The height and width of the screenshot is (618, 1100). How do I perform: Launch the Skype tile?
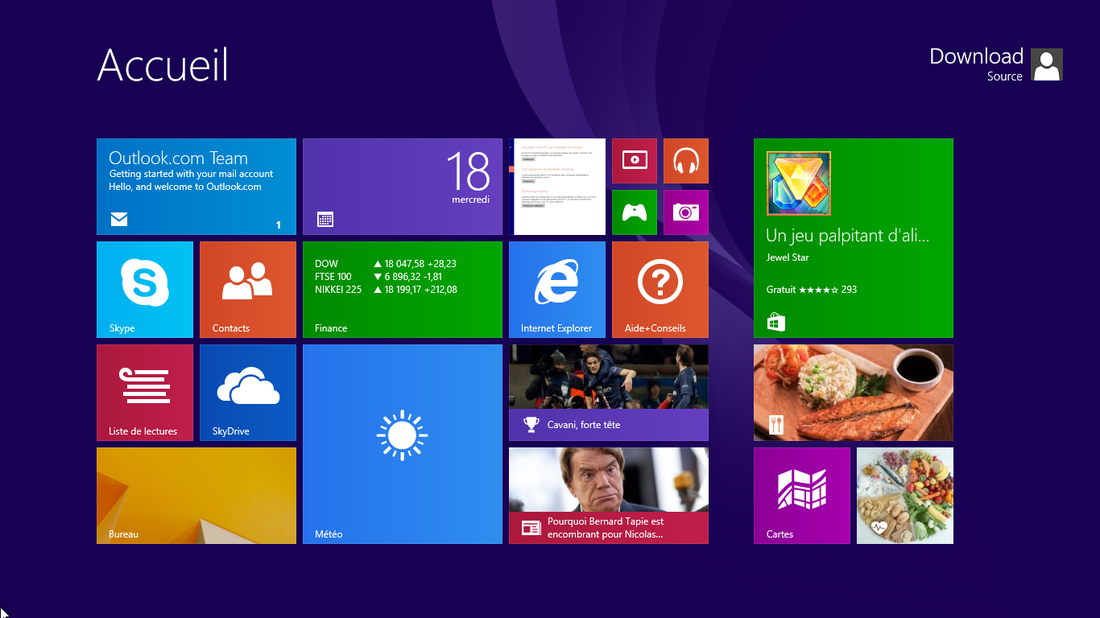pos(145,290)
